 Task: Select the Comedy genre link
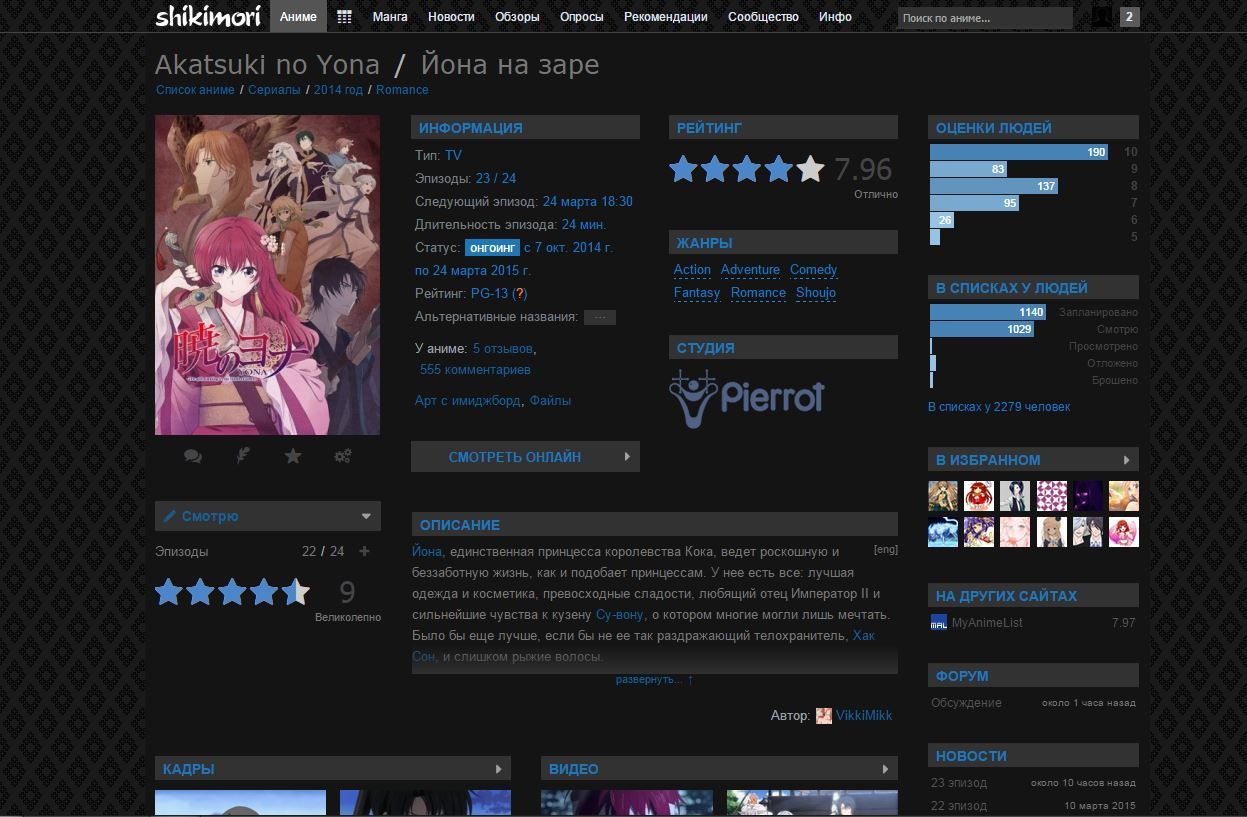tap(813, 270)
